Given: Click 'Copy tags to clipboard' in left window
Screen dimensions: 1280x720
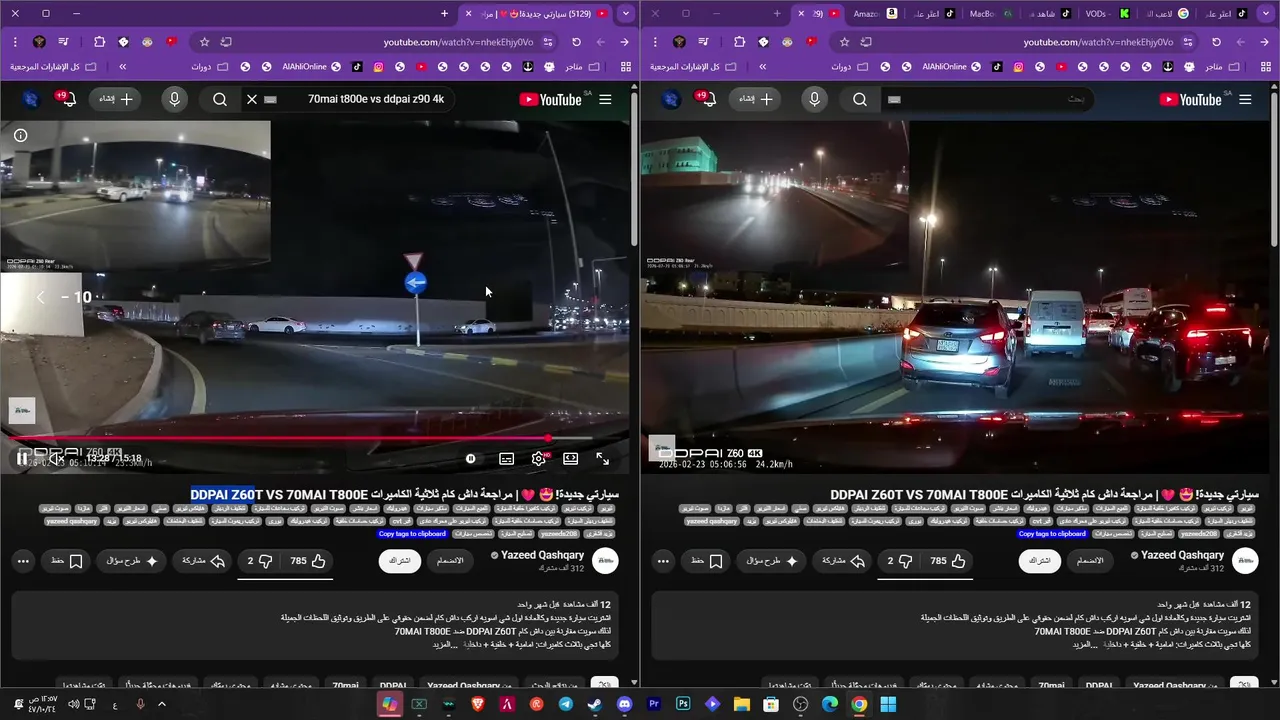Looking at the screenshot, I should pyautogui.click(x=412, y=534).
